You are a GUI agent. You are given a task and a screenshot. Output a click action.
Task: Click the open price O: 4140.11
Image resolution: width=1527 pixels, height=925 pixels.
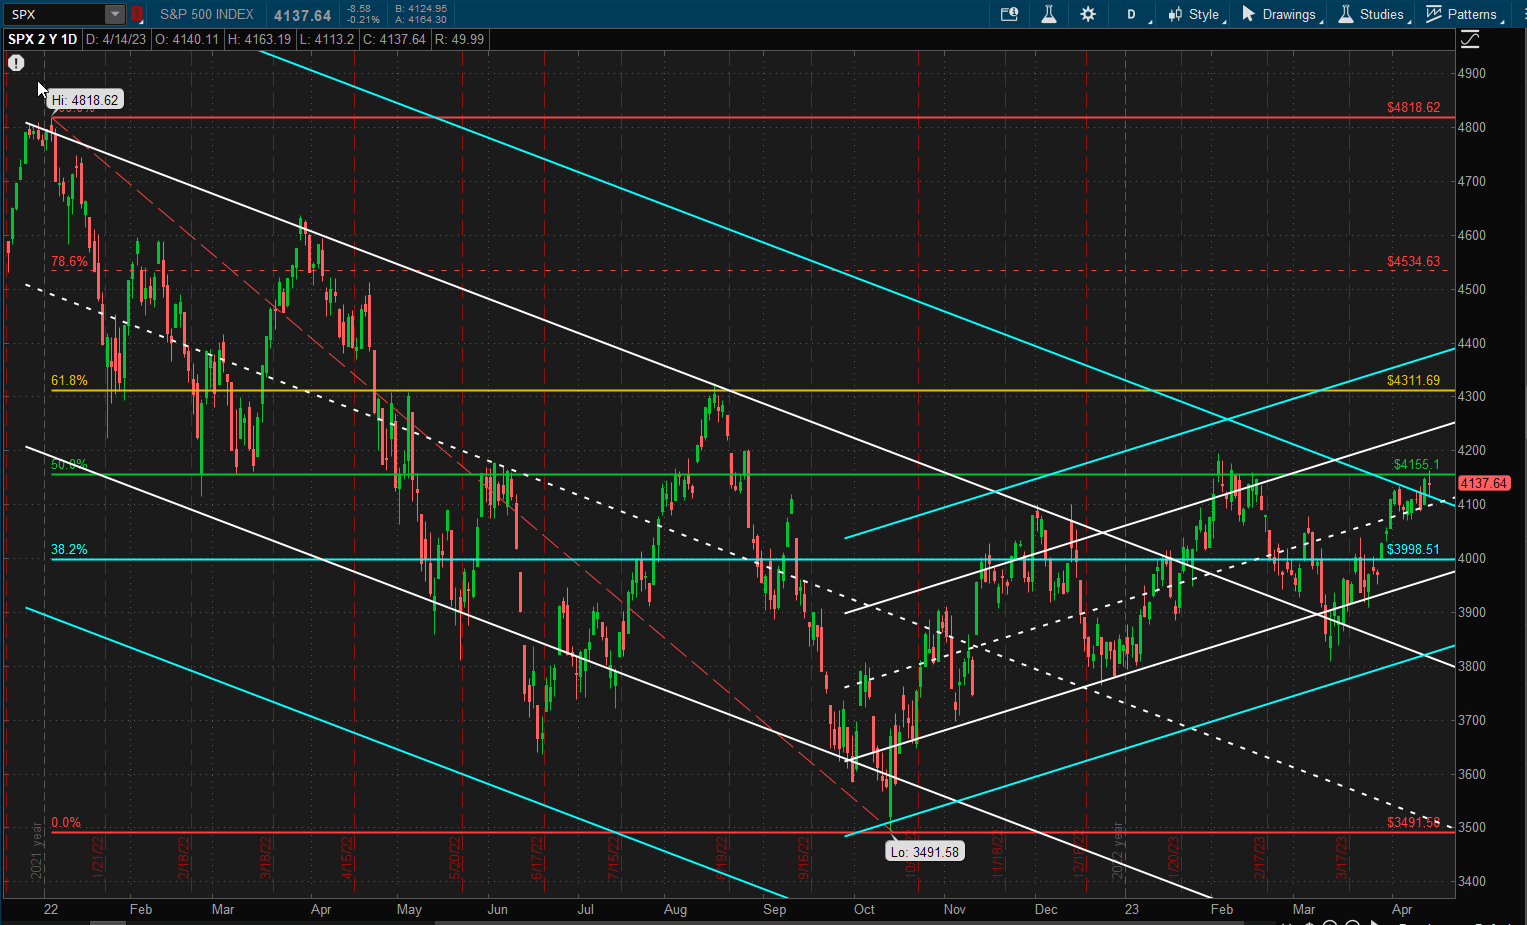[186, 39]
